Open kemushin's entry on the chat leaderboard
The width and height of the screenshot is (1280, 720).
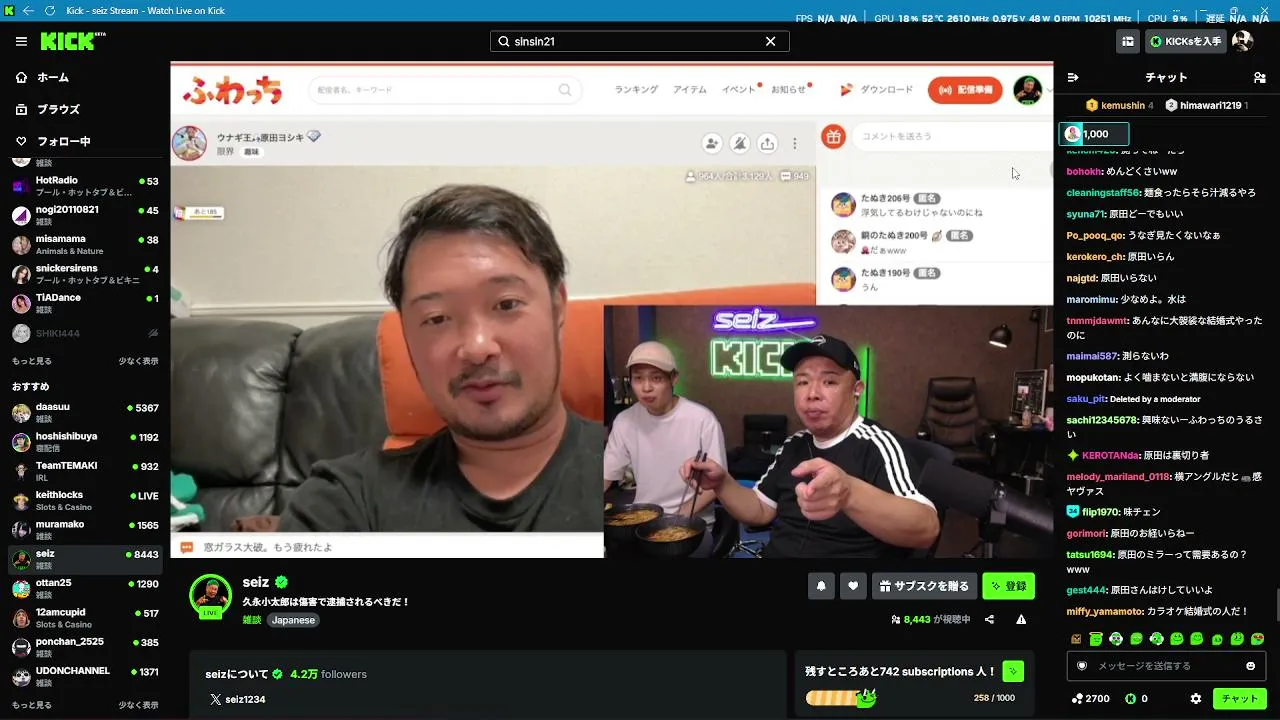coord(1119,105)
